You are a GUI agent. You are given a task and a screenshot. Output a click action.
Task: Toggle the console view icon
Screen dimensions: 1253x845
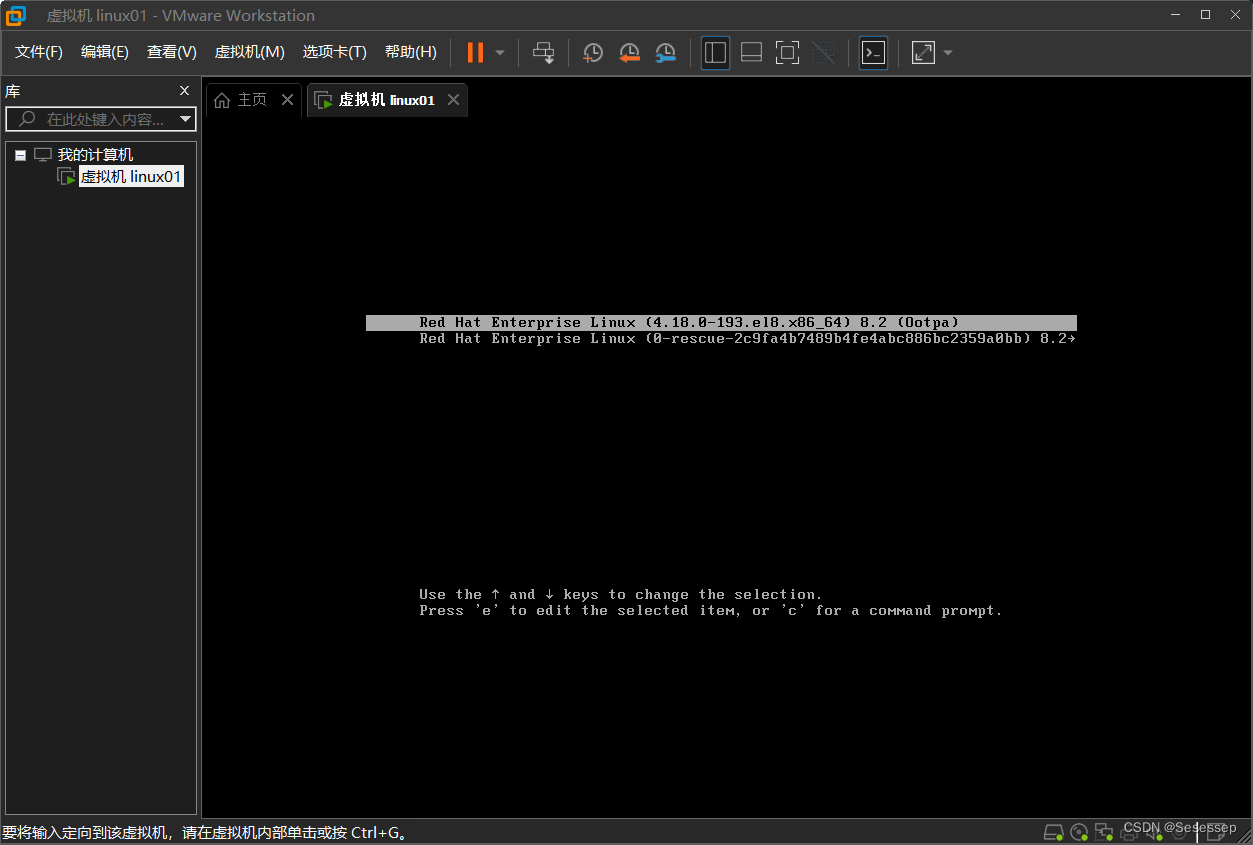[873, 53]
